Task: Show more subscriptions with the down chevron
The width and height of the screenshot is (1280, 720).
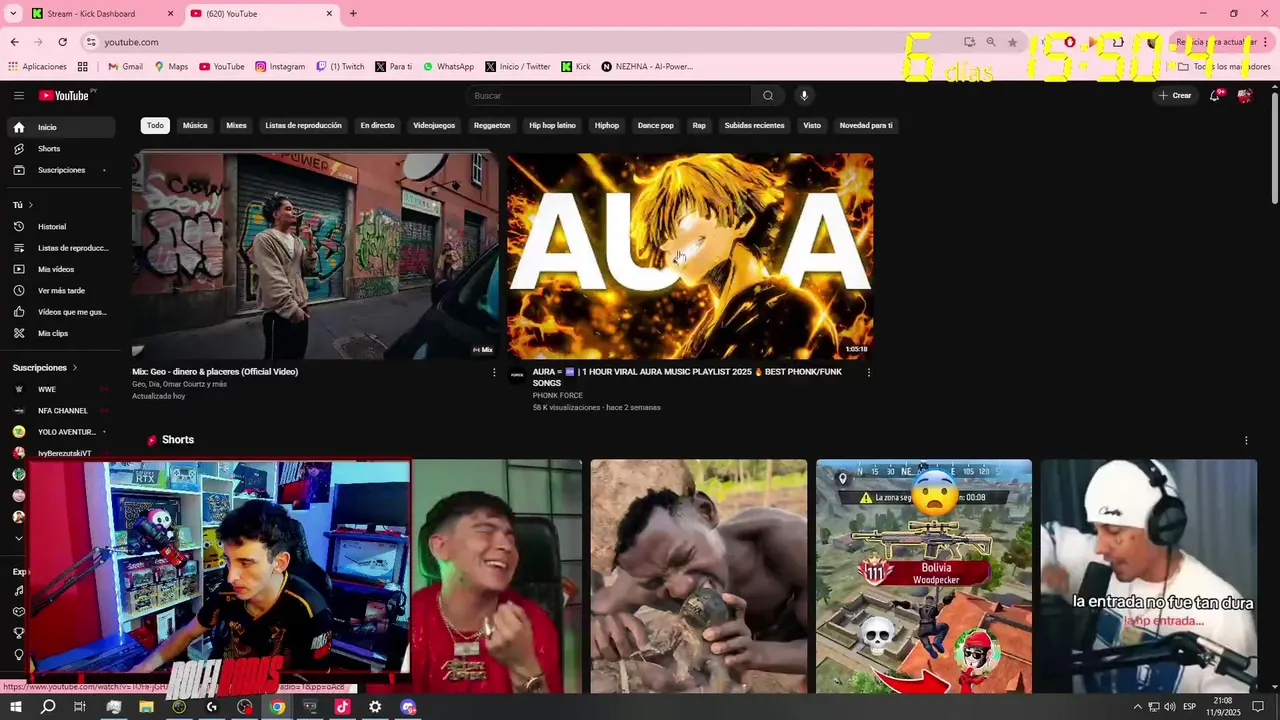Action: click(18, 538)
